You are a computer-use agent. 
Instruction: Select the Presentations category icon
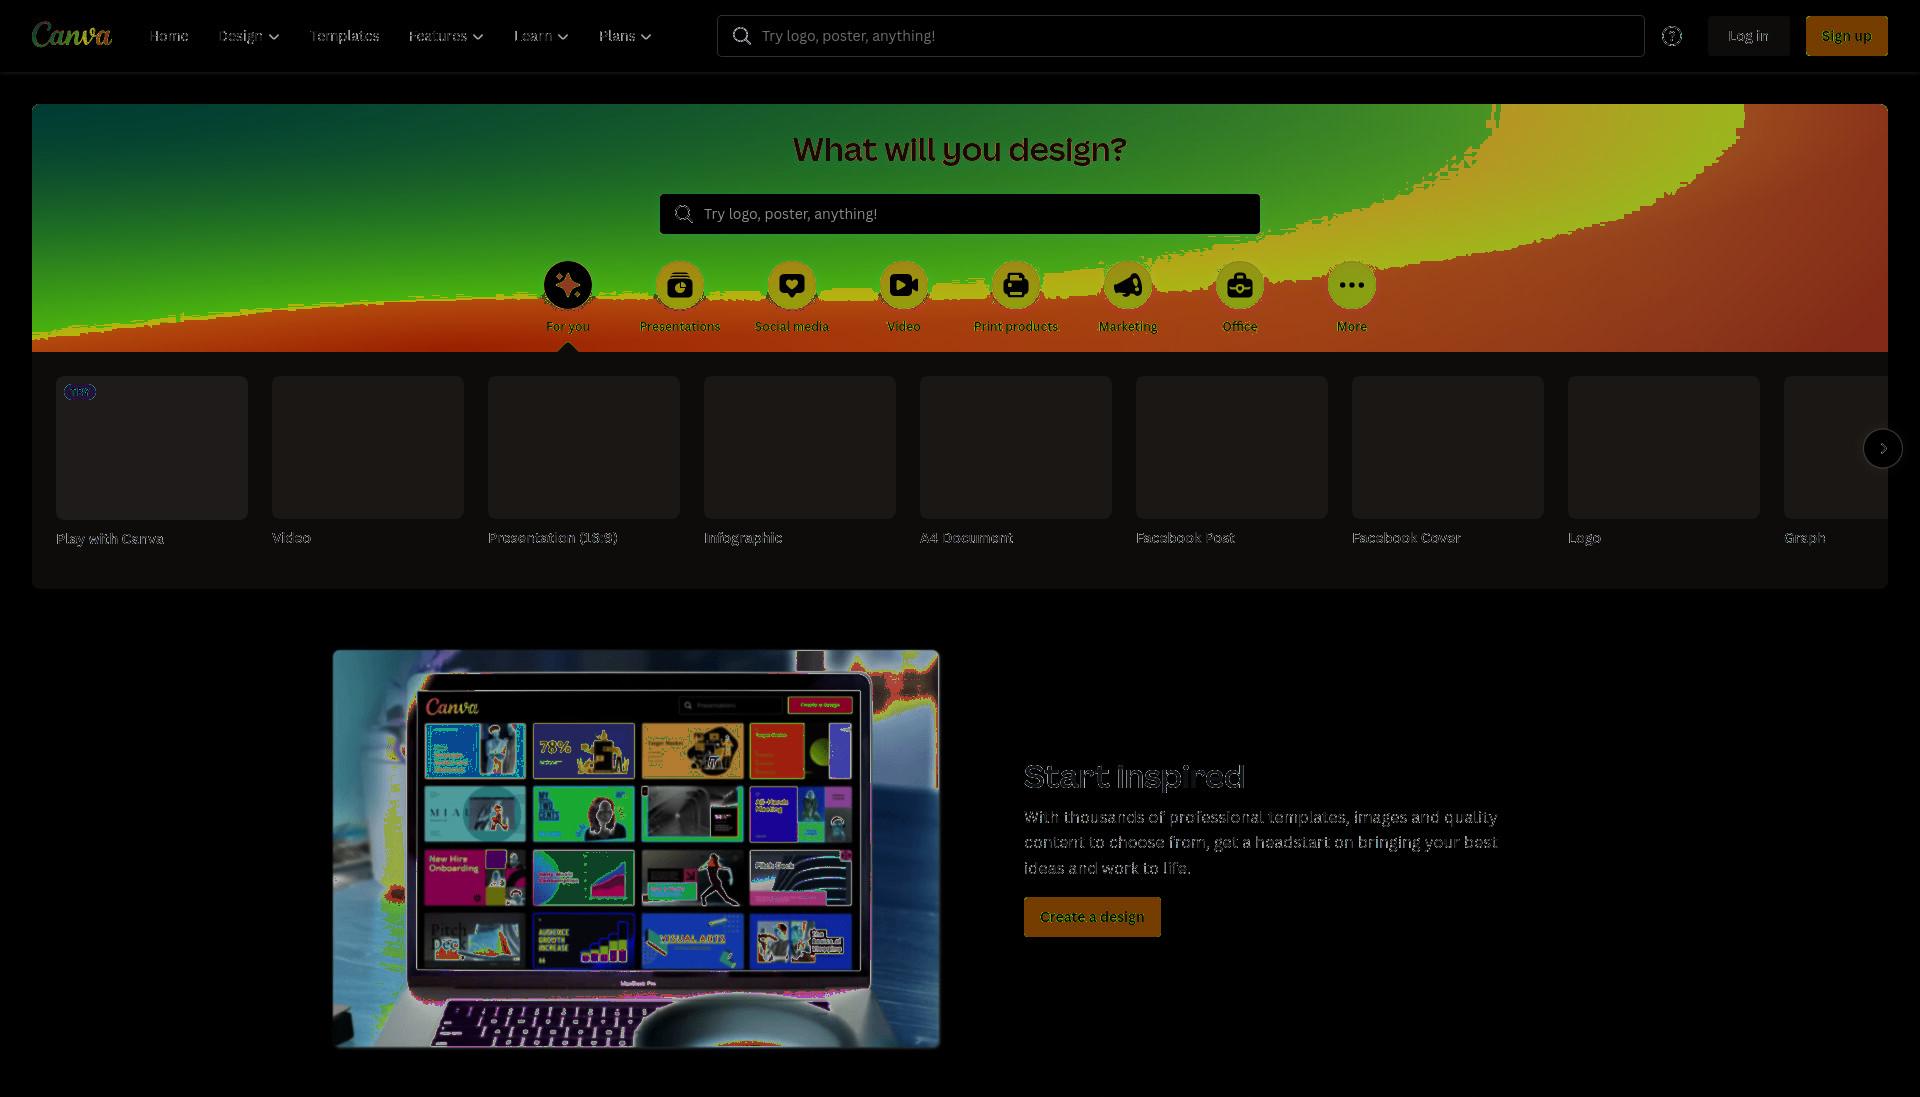(x=680, y=286)
